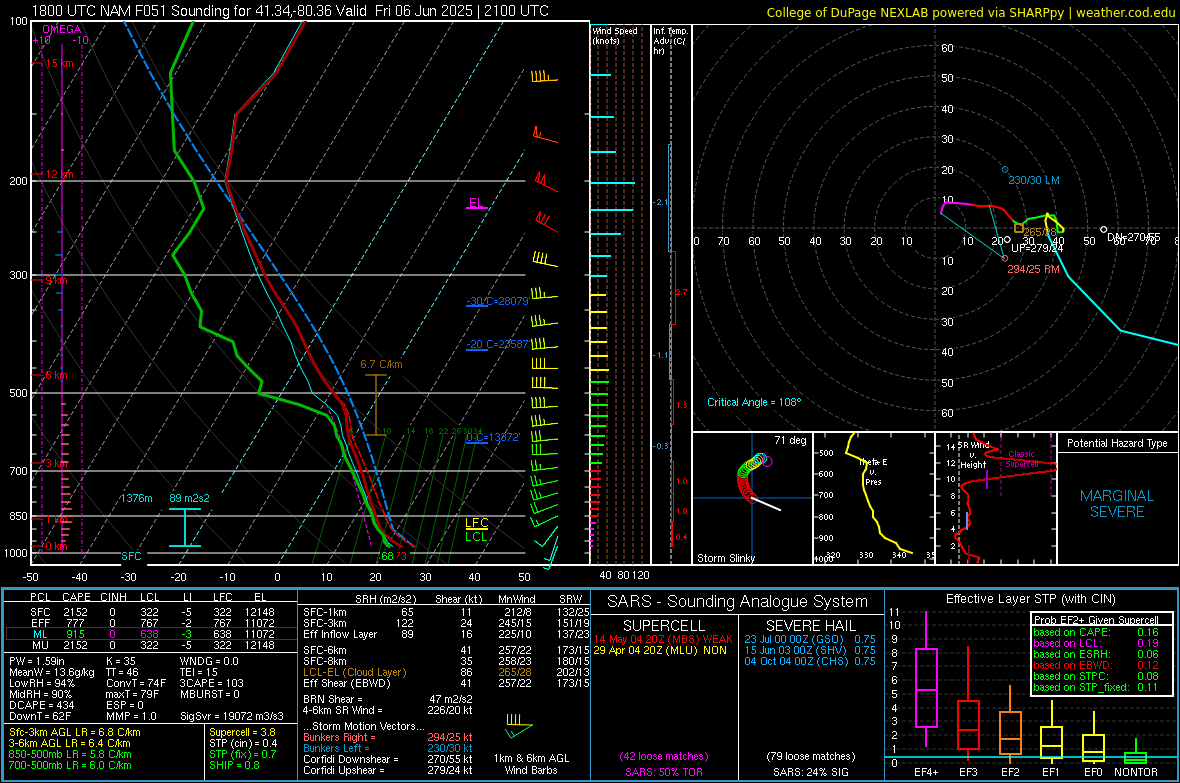Select the ML parcel row

pos(151,634)
